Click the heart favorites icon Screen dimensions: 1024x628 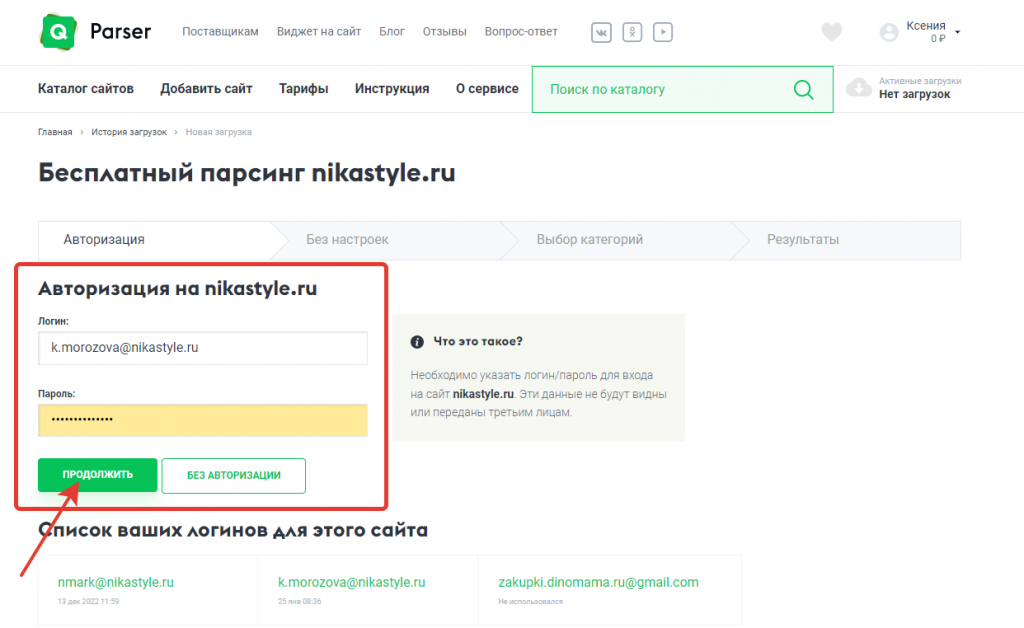click(x=831, y=31)
